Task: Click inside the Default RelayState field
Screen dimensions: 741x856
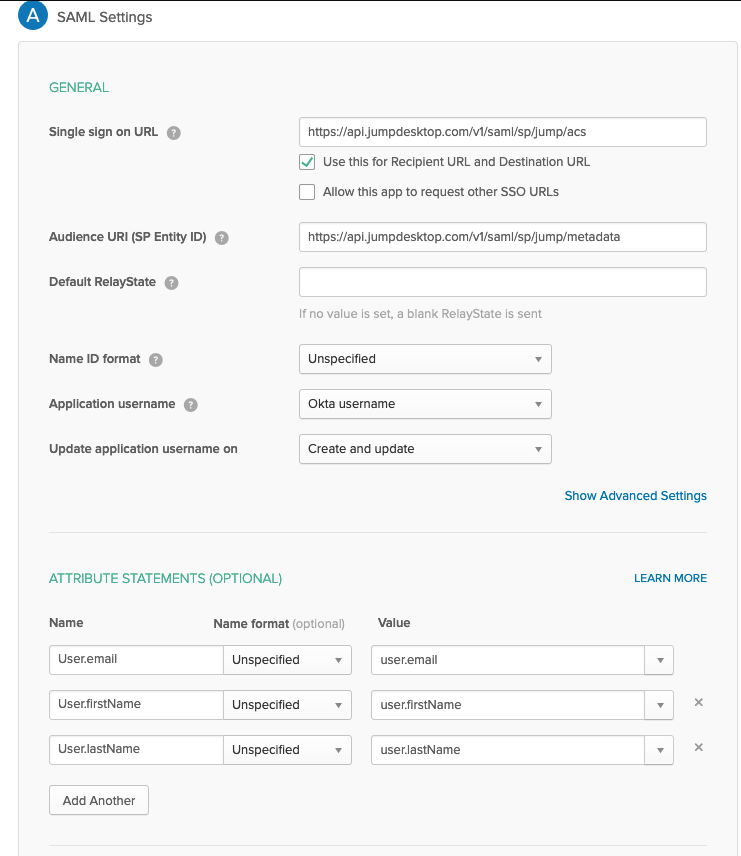Action: 502,282
